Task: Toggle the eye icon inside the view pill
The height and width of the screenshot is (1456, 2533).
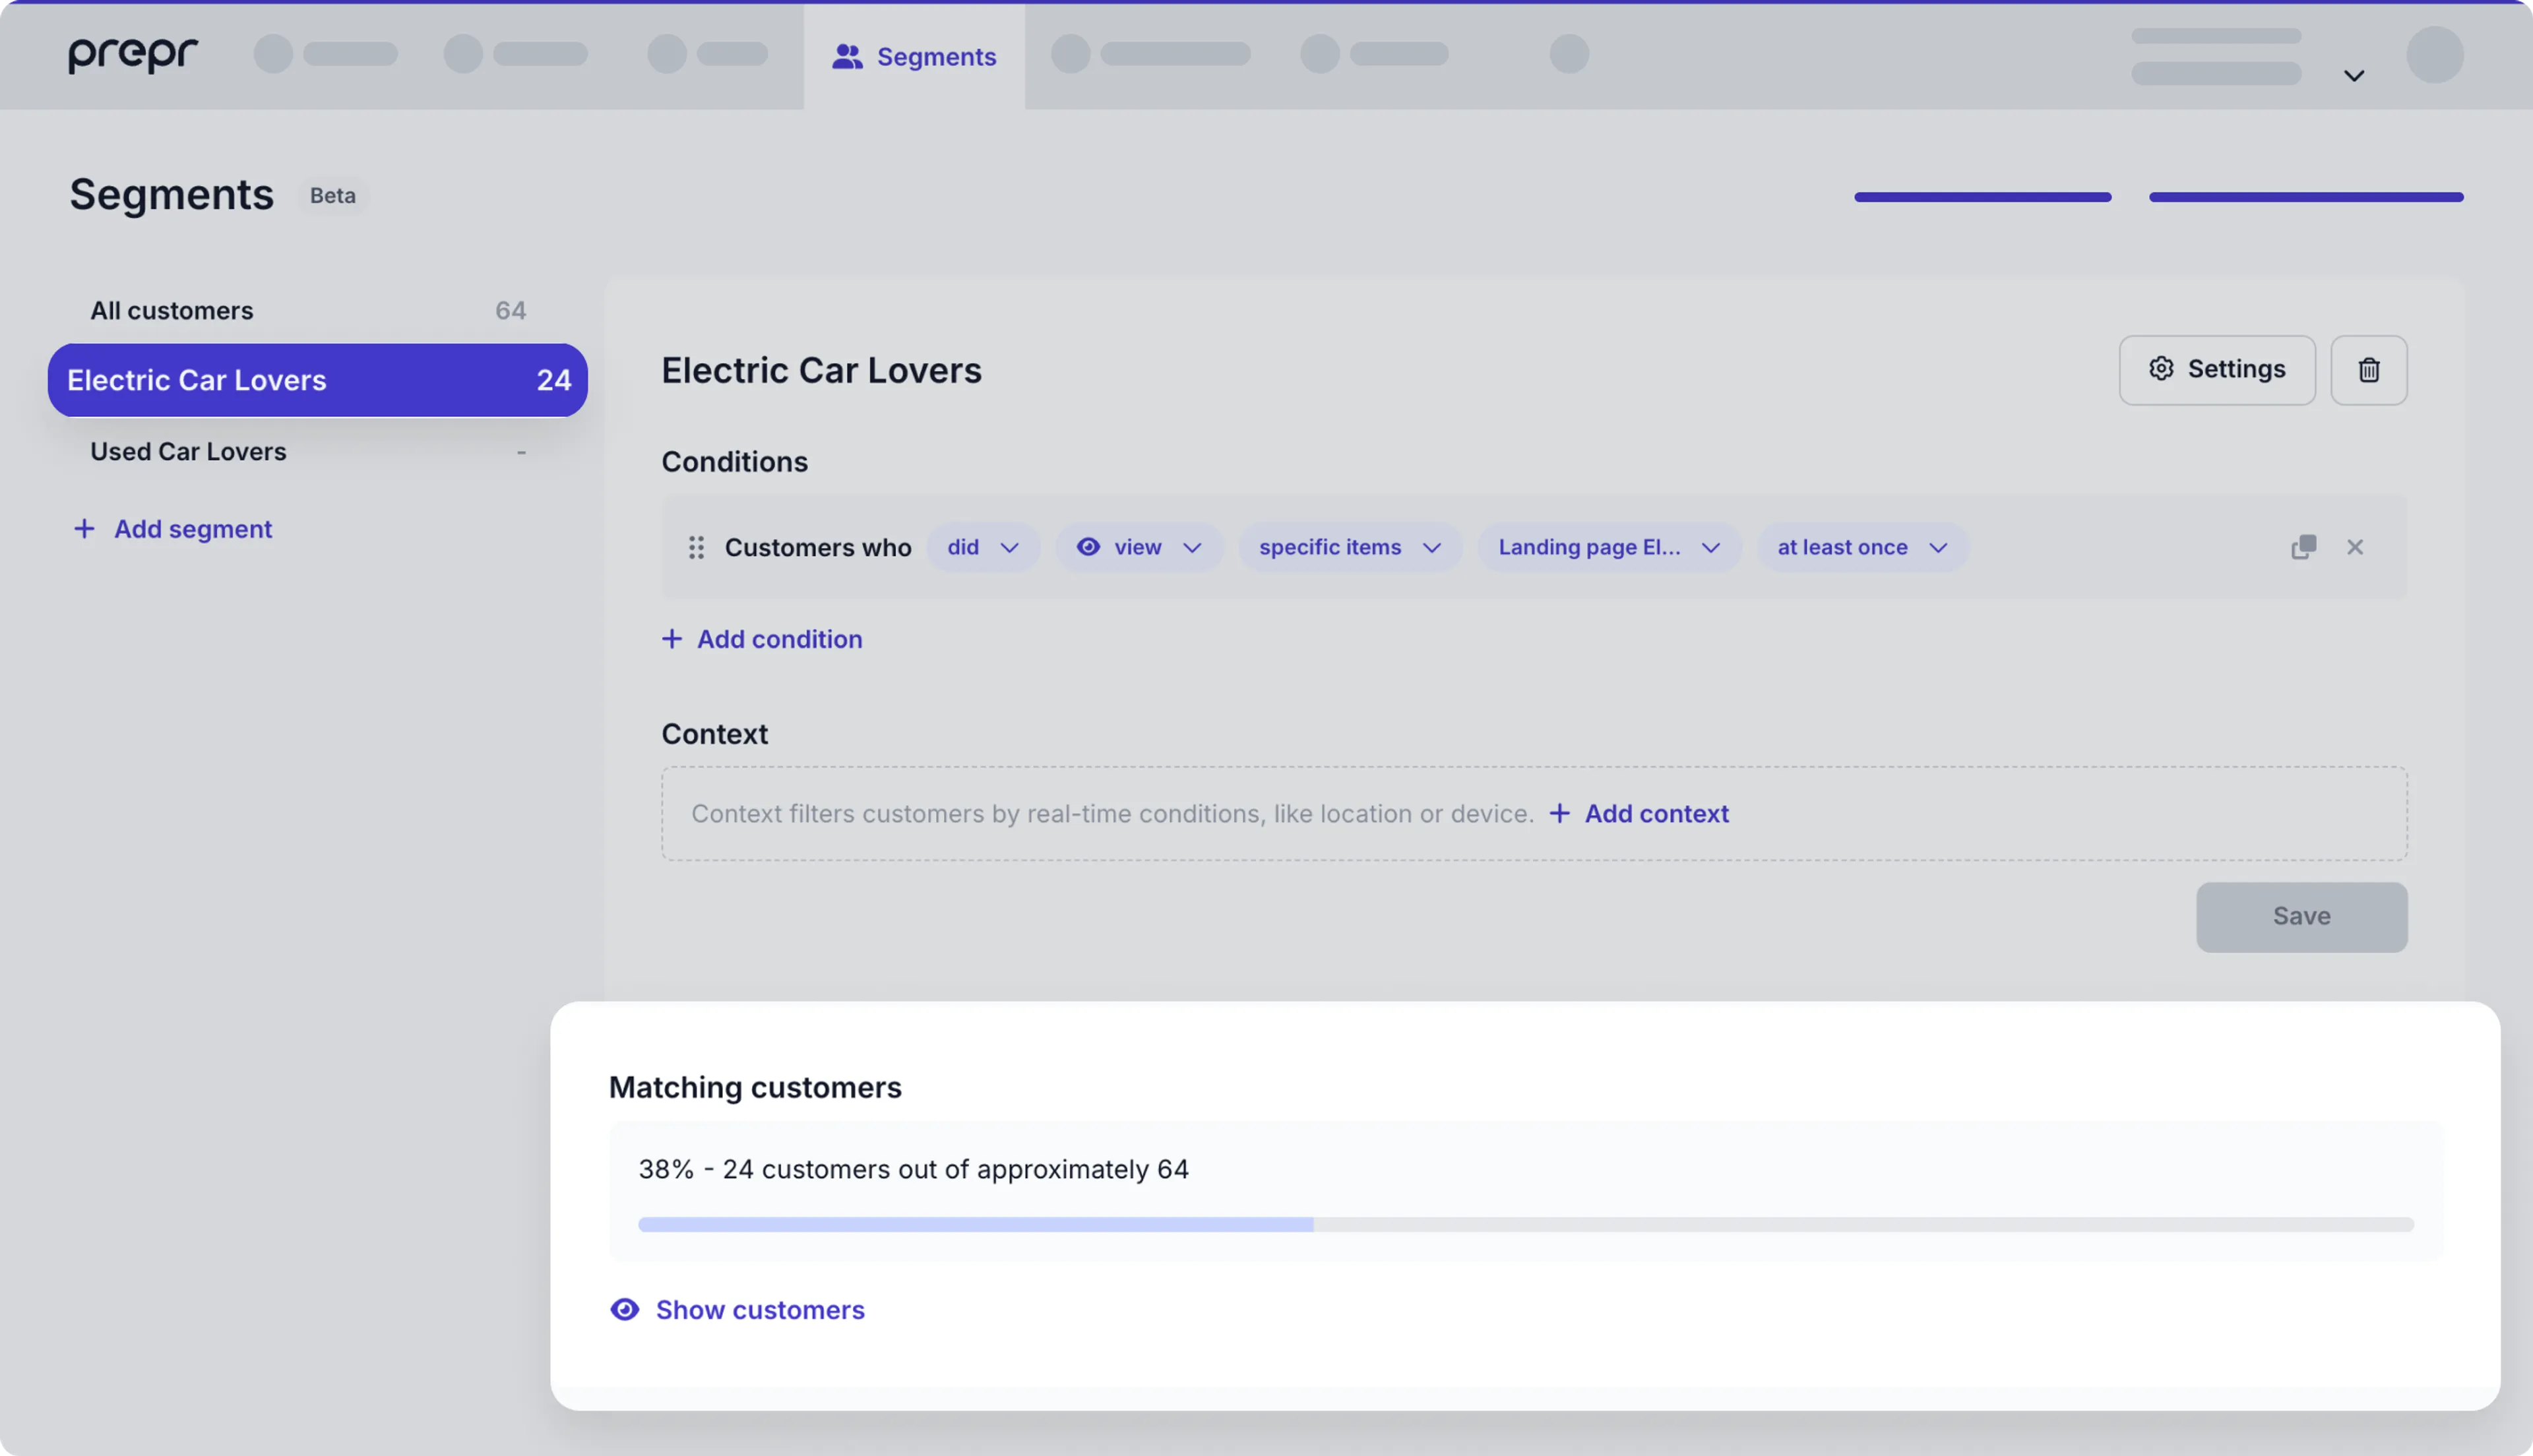Action: coord(1089,547)
